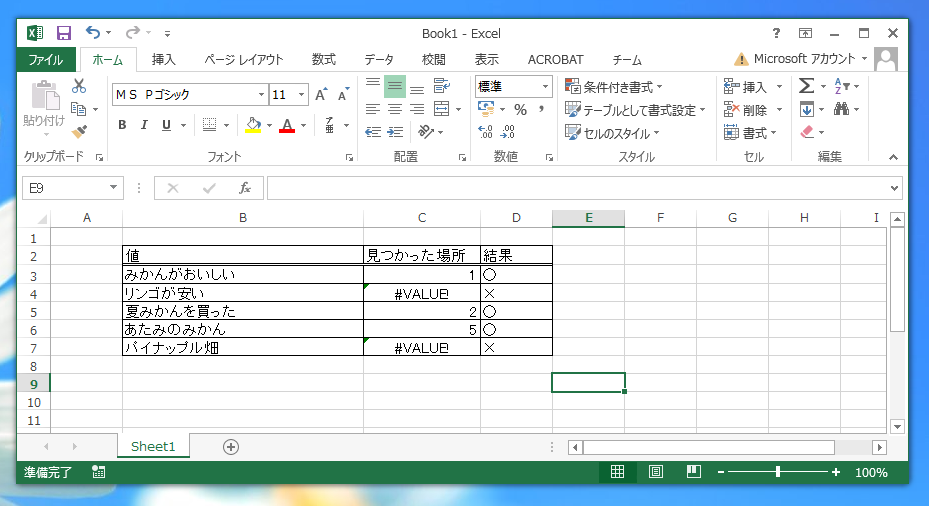Switch to the ページ レイアウト tab
The height and width of the screenshot is (506, 929).
tap(244, 60)
